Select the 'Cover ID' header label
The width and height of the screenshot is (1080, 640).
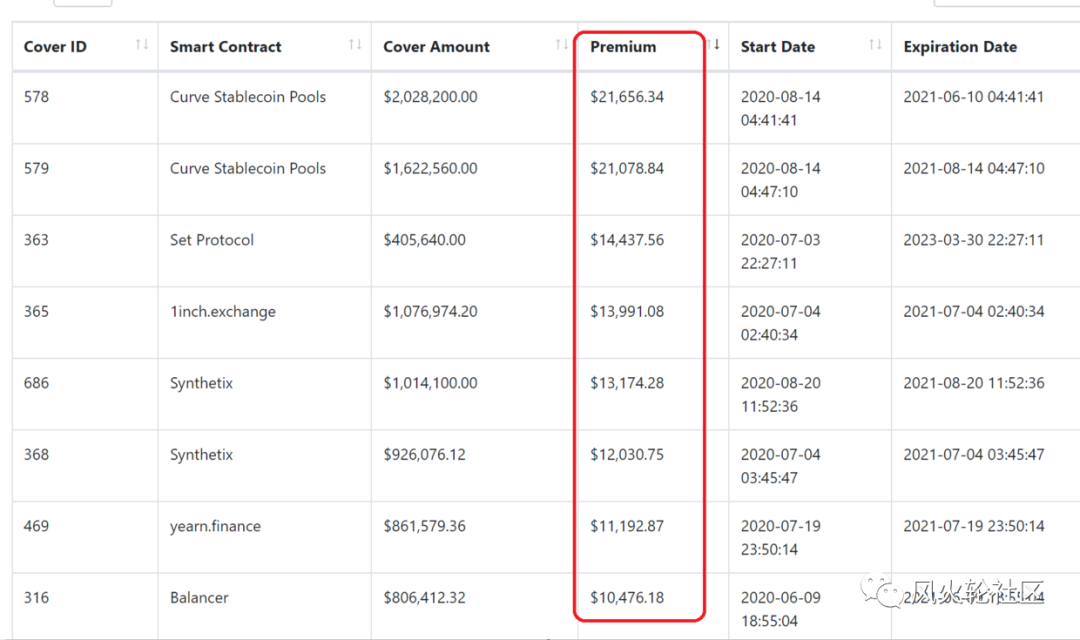coord(55,47)
